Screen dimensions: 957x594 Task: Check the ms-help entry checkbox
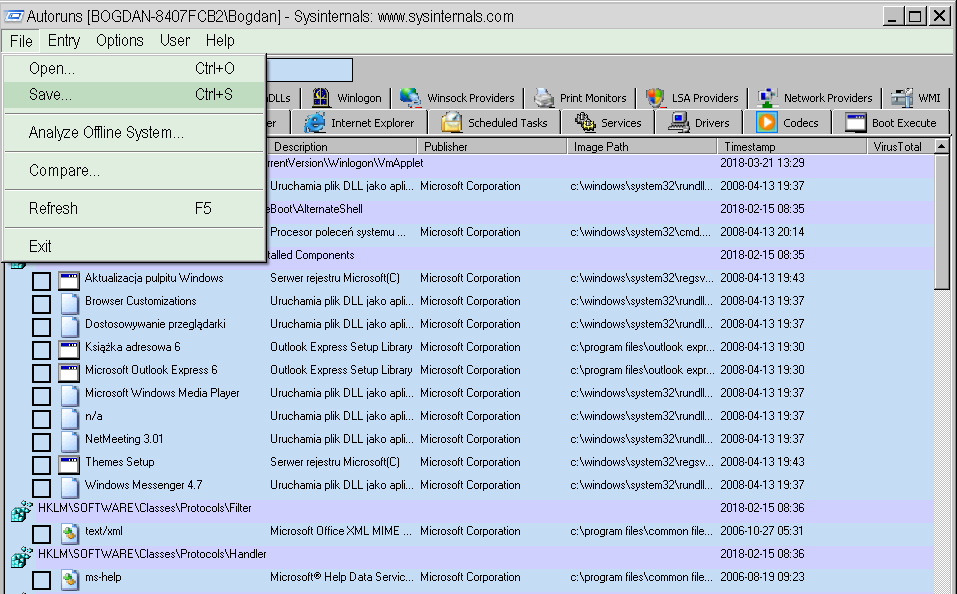(x=41, y=580)
